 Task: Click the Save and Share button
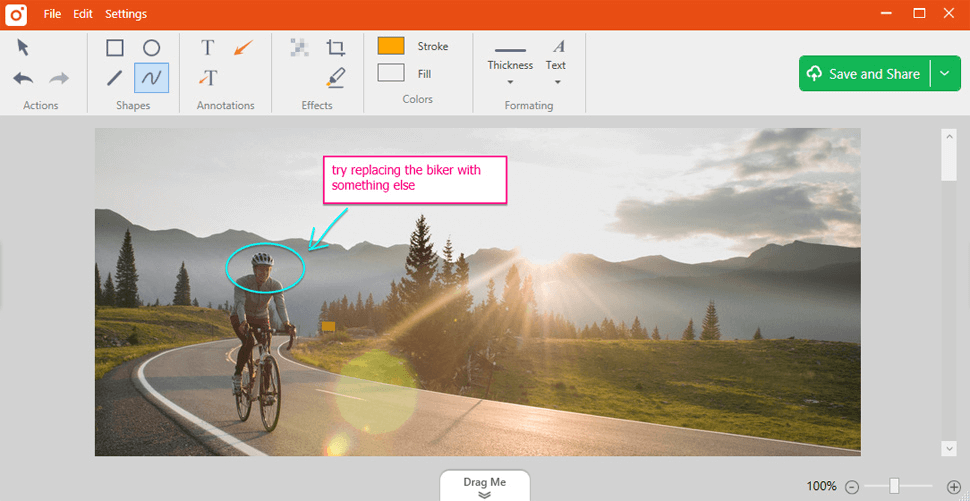click(864, 74)
